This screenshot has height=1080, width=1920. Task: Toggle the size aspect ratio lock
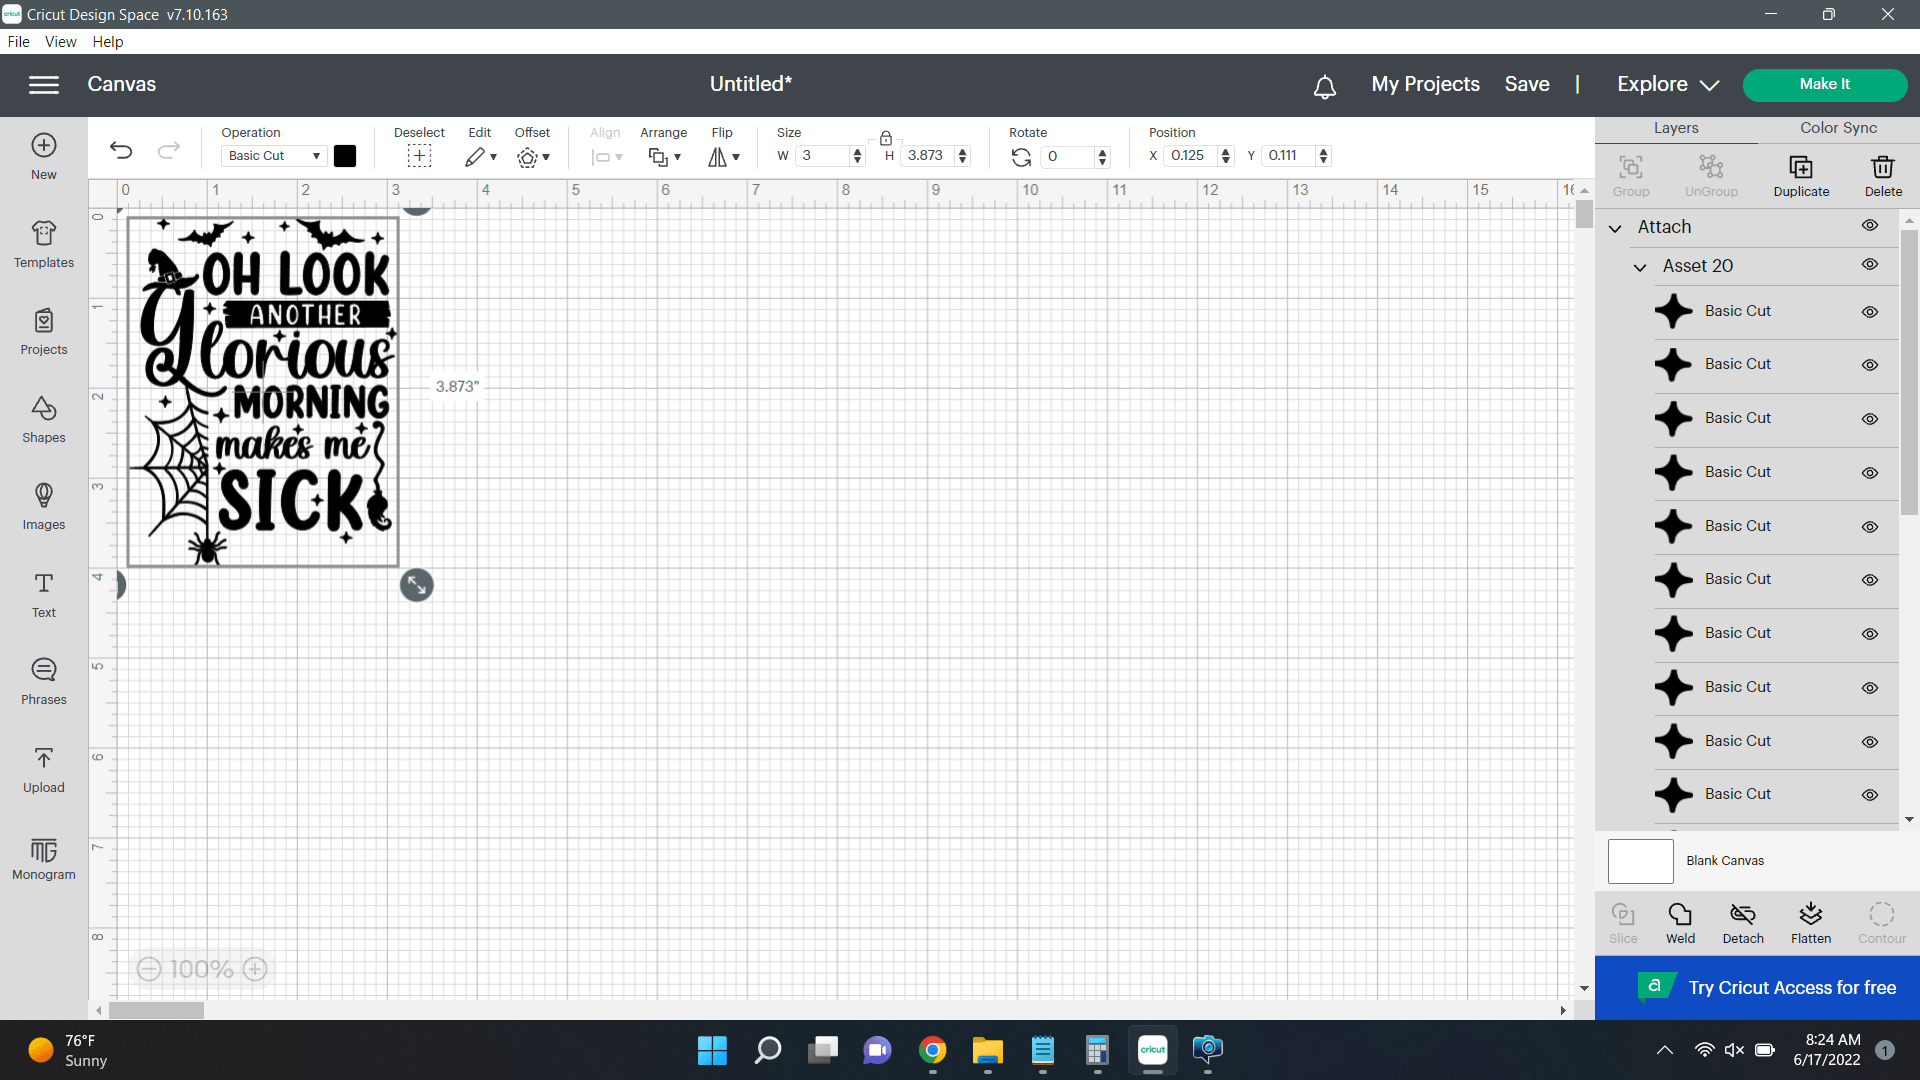click(x=885, y=138)
